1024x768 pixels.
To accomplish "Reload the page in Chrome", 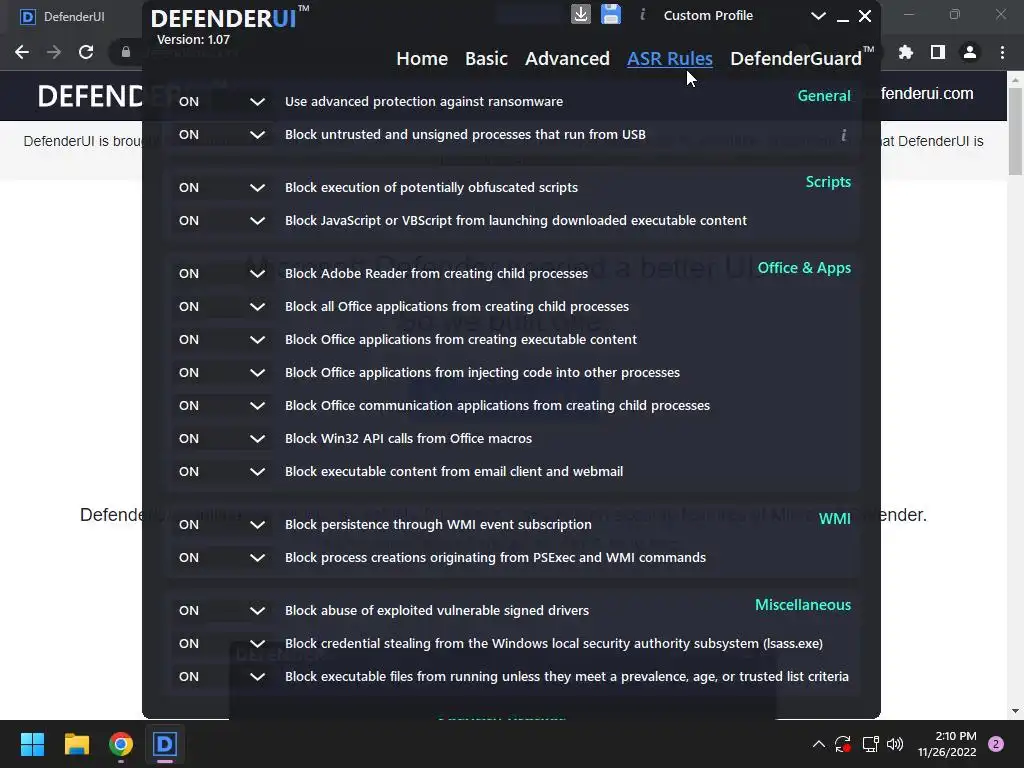I will (x=86, y=52).
